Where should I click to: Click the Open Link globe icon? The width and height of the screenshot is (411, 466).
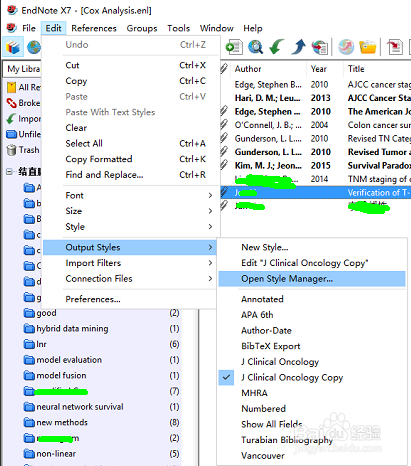coord(346,47)
